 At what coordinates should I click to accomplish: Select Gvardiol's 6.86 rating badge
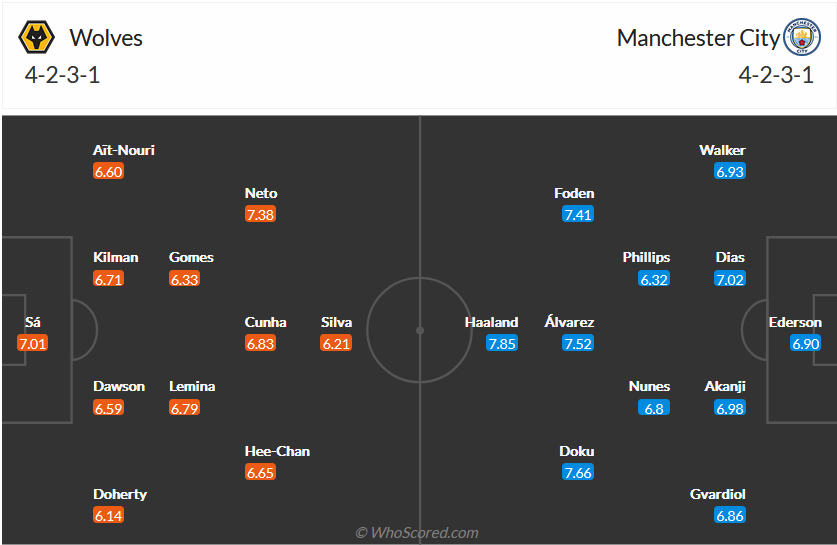click(x=730, y=515)
